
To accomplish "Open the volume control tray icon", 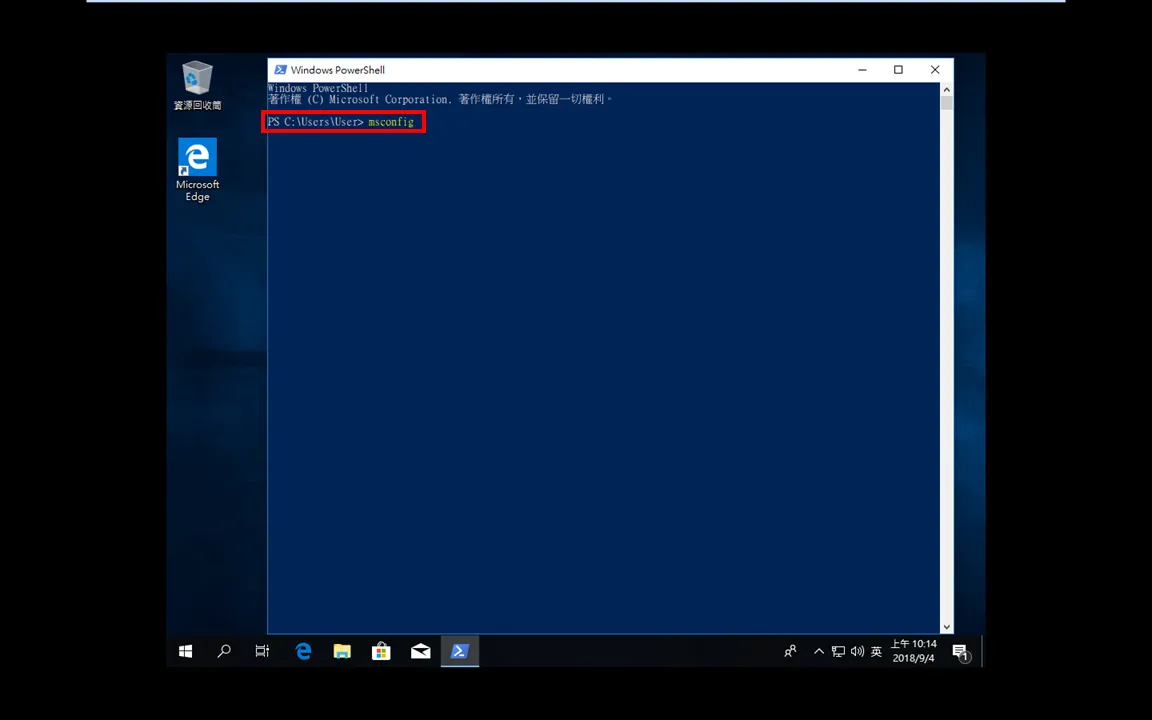I will point(857,651).
